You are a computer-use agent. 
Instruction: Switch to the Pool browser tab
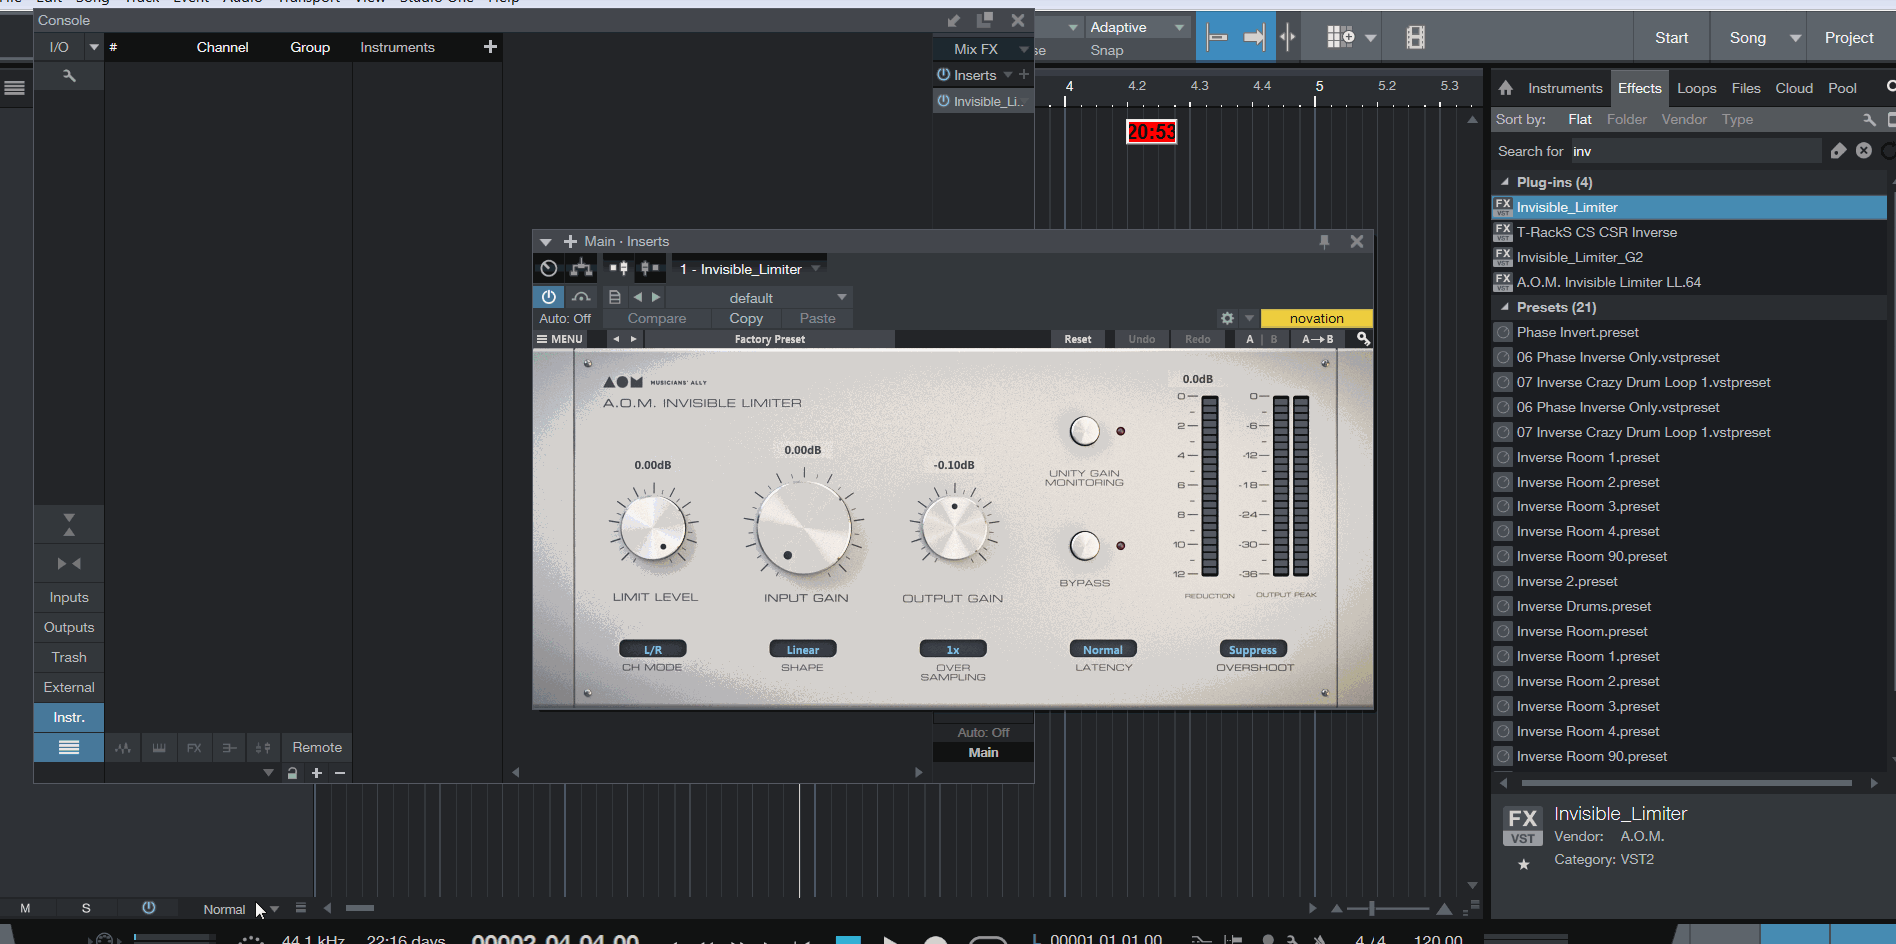(1842, 88)
